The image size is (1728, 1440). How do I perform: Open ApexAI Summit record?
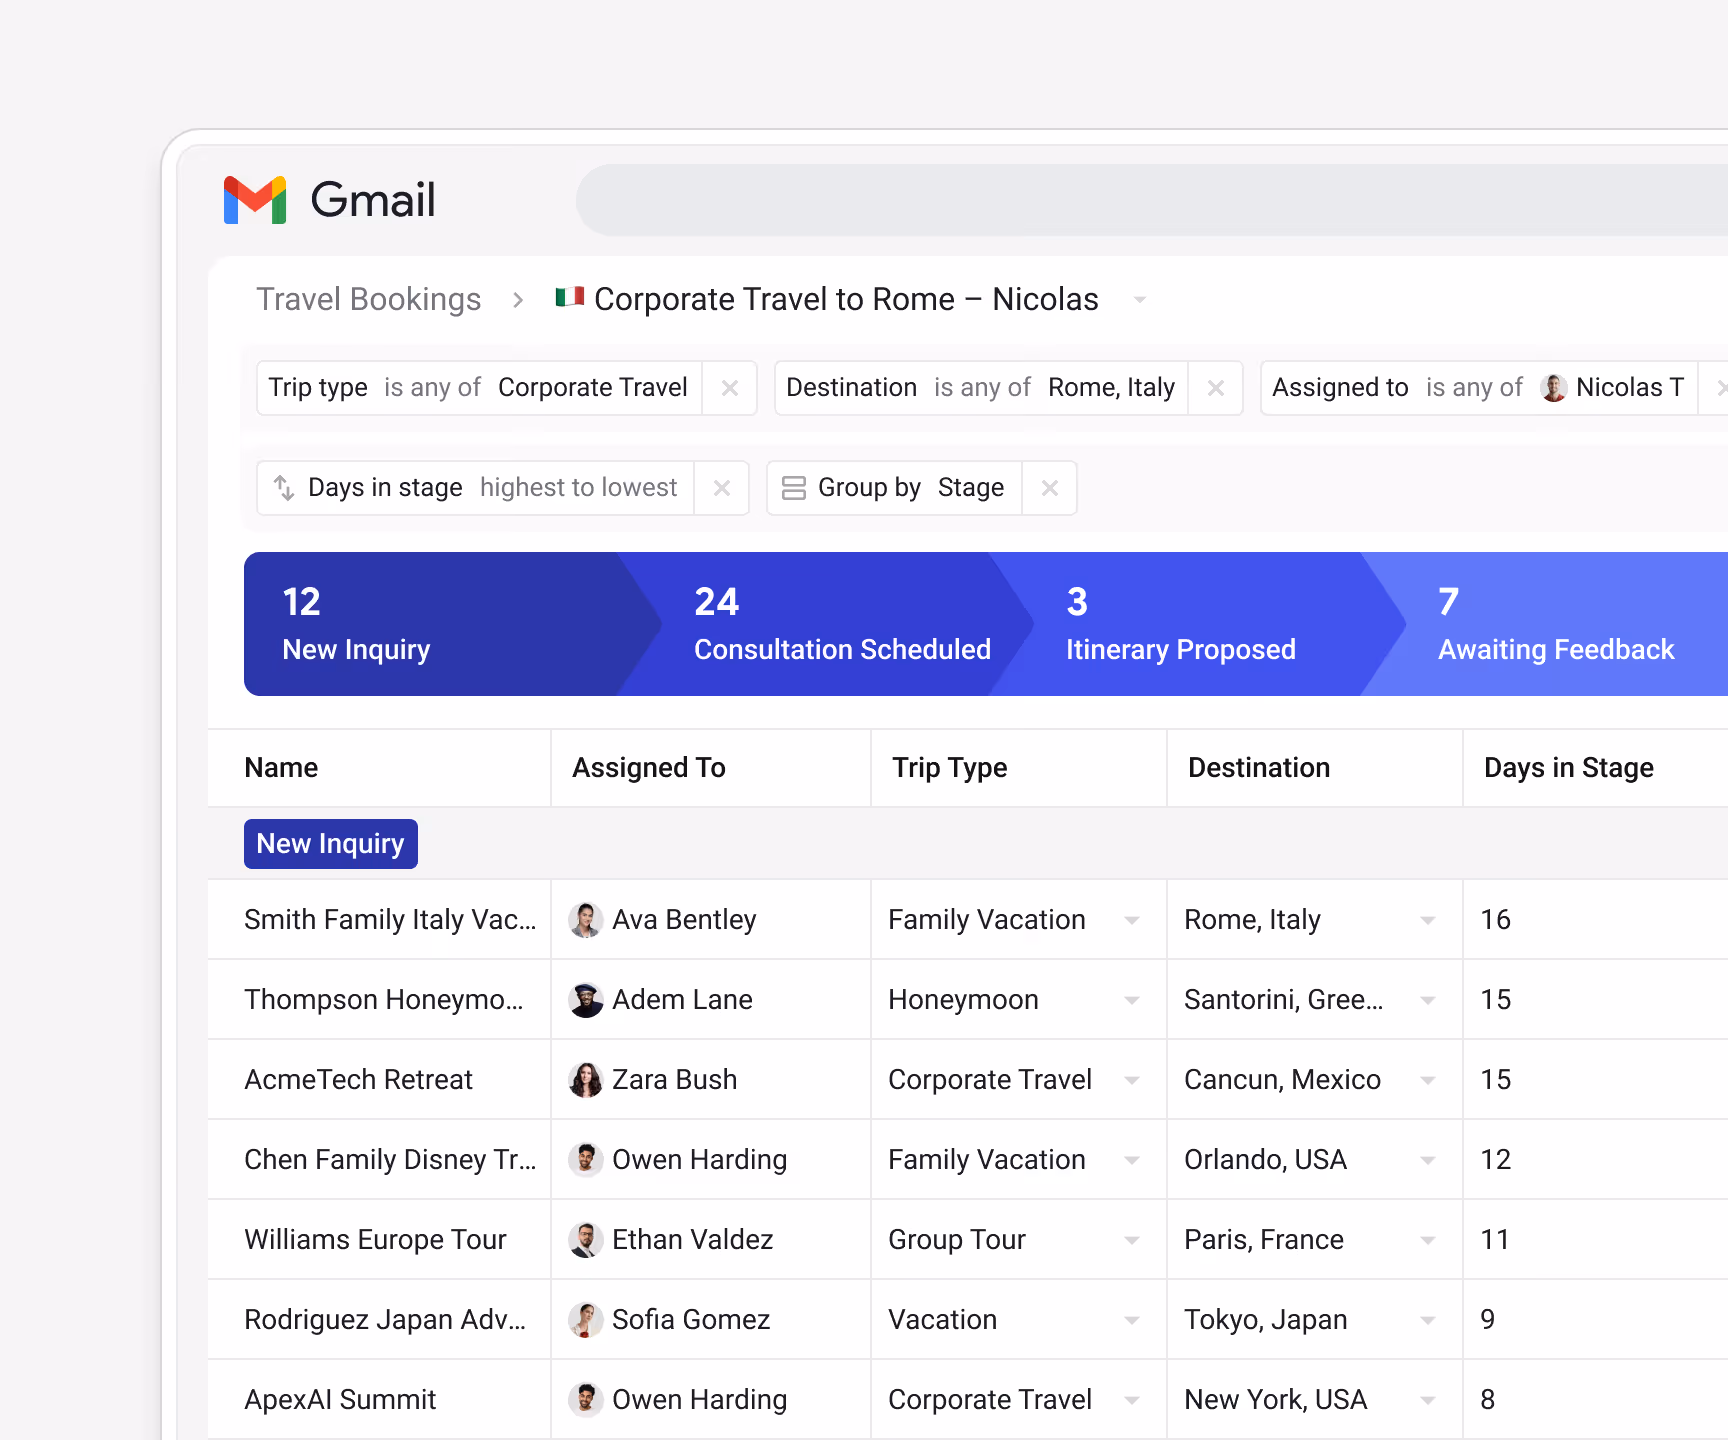tap(340, 1400)
